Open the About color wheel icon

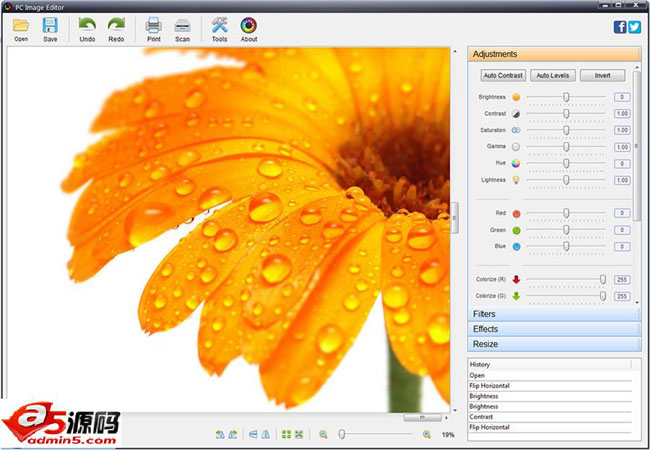[x=249, y=25]
